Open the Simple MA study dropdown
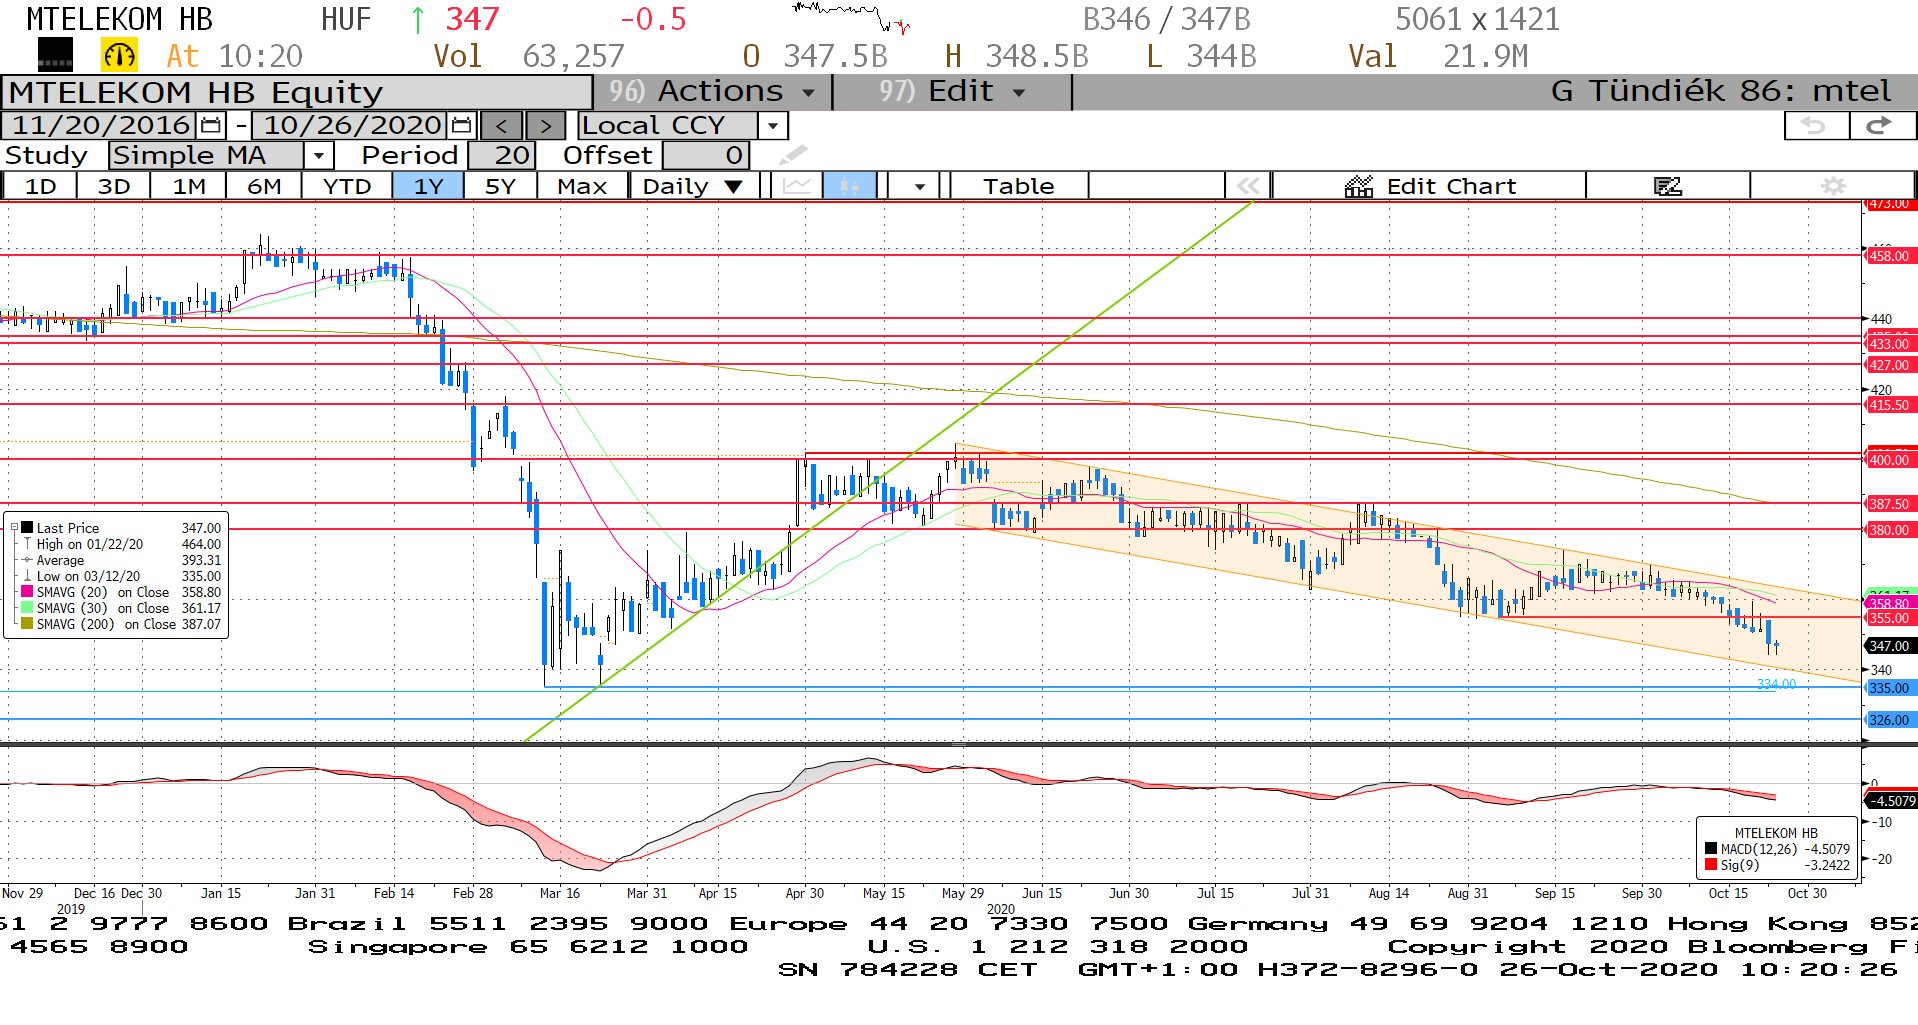 (318, 155)
